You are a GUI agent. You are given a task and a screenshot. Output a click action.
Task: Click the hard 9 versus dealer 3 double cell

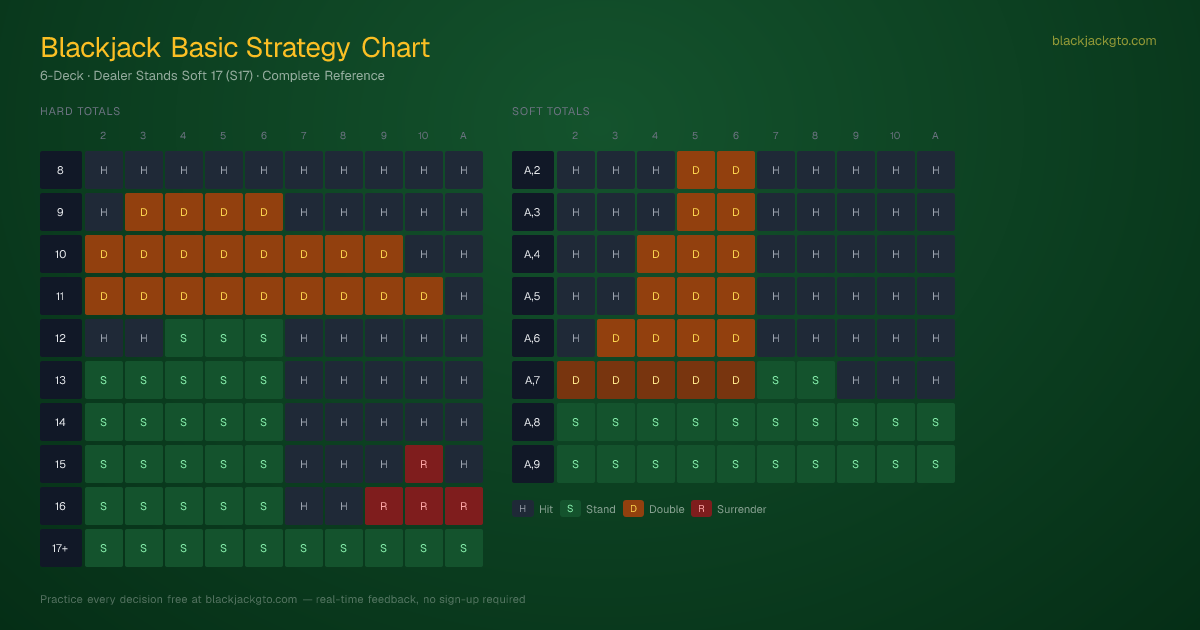click(144, 212)
